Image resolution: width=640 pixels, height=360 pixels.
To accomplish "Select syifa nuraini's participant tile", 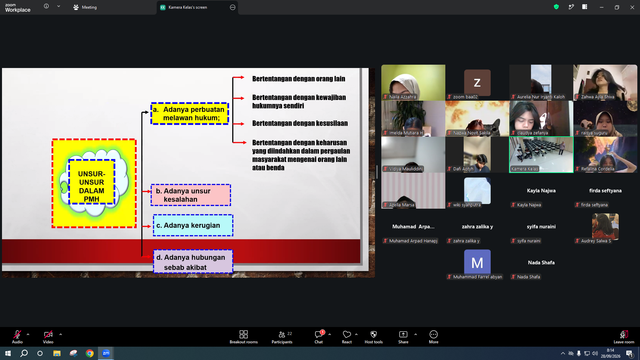I will coord(541,227).
